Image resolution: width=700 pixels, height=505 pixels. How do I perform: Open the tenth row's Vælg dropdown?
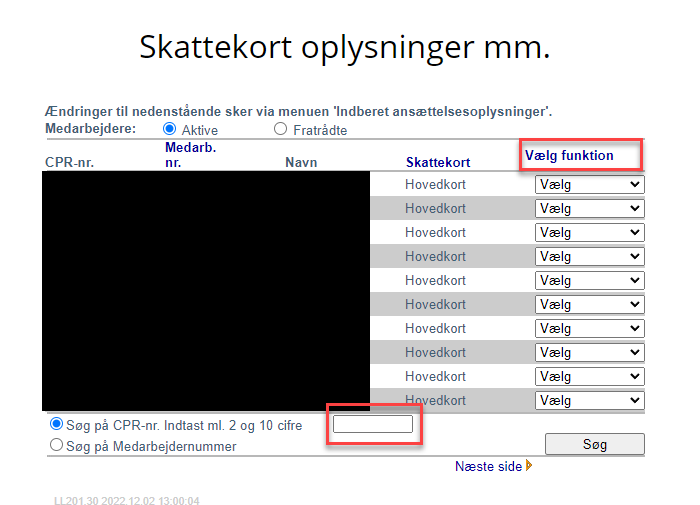[589, 401]
